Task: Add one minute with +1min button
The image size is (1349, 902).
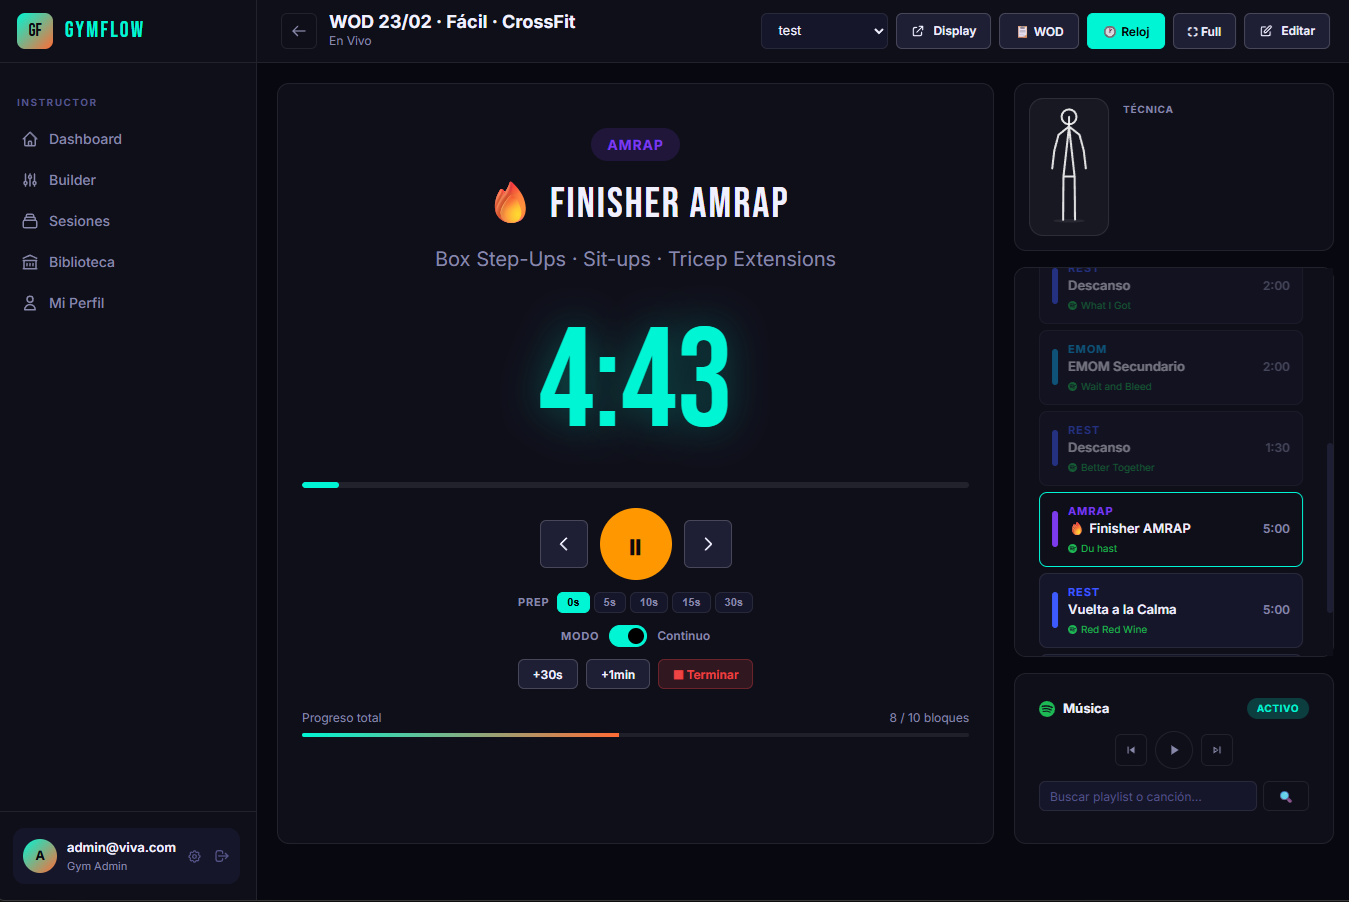Action: click(618, 675)
